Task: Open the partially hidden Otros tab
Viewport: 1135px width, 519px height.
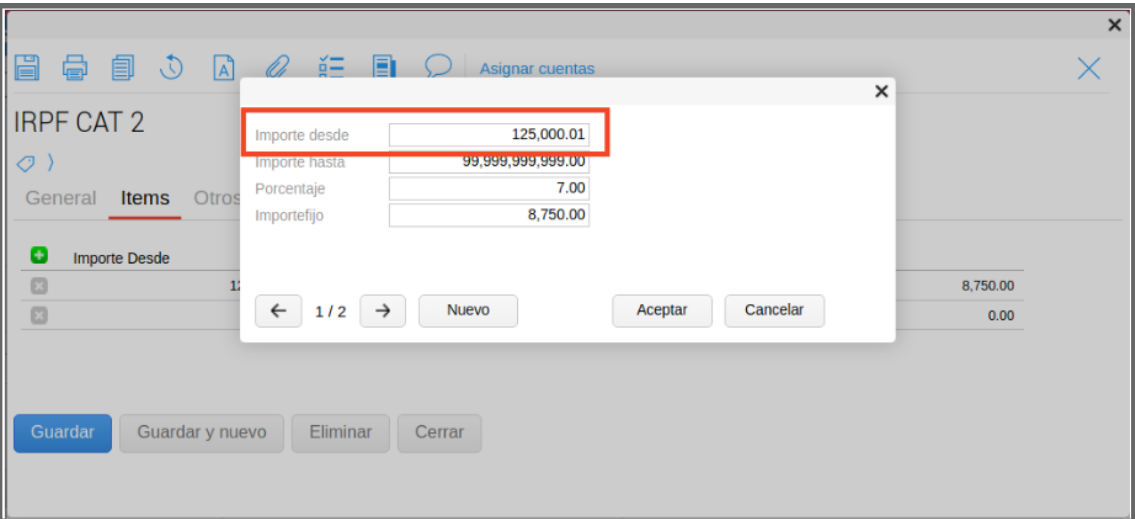Action: click(216, 198)
